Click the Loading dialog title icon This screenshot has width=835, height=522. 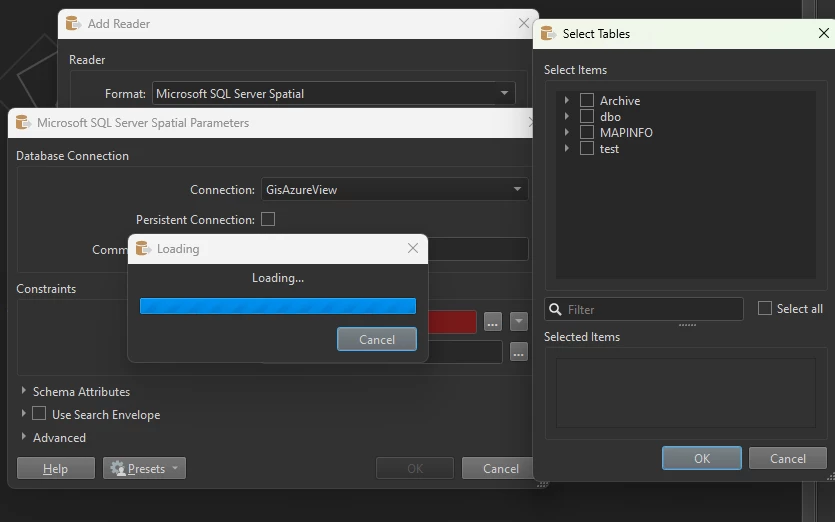(x=143, y=248)
